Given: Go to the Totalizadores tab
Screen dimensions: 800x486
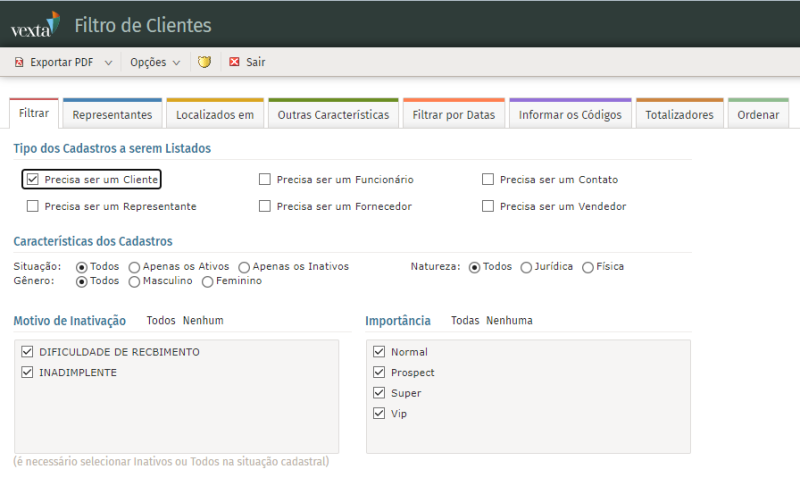Looking at the screenshot, I should coord(679,115).
